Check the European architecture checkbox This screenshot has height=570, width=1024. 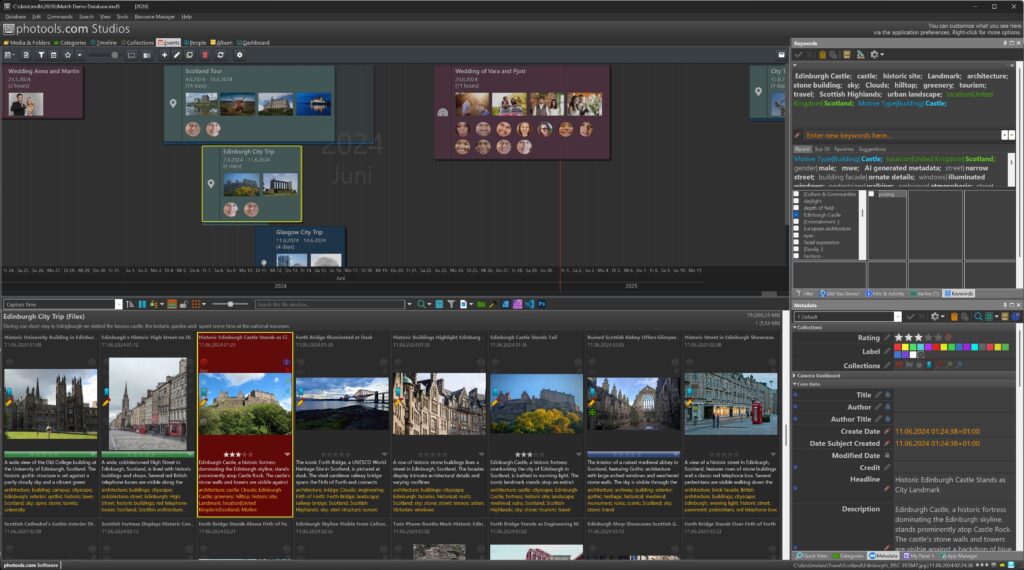pos(796,229)
